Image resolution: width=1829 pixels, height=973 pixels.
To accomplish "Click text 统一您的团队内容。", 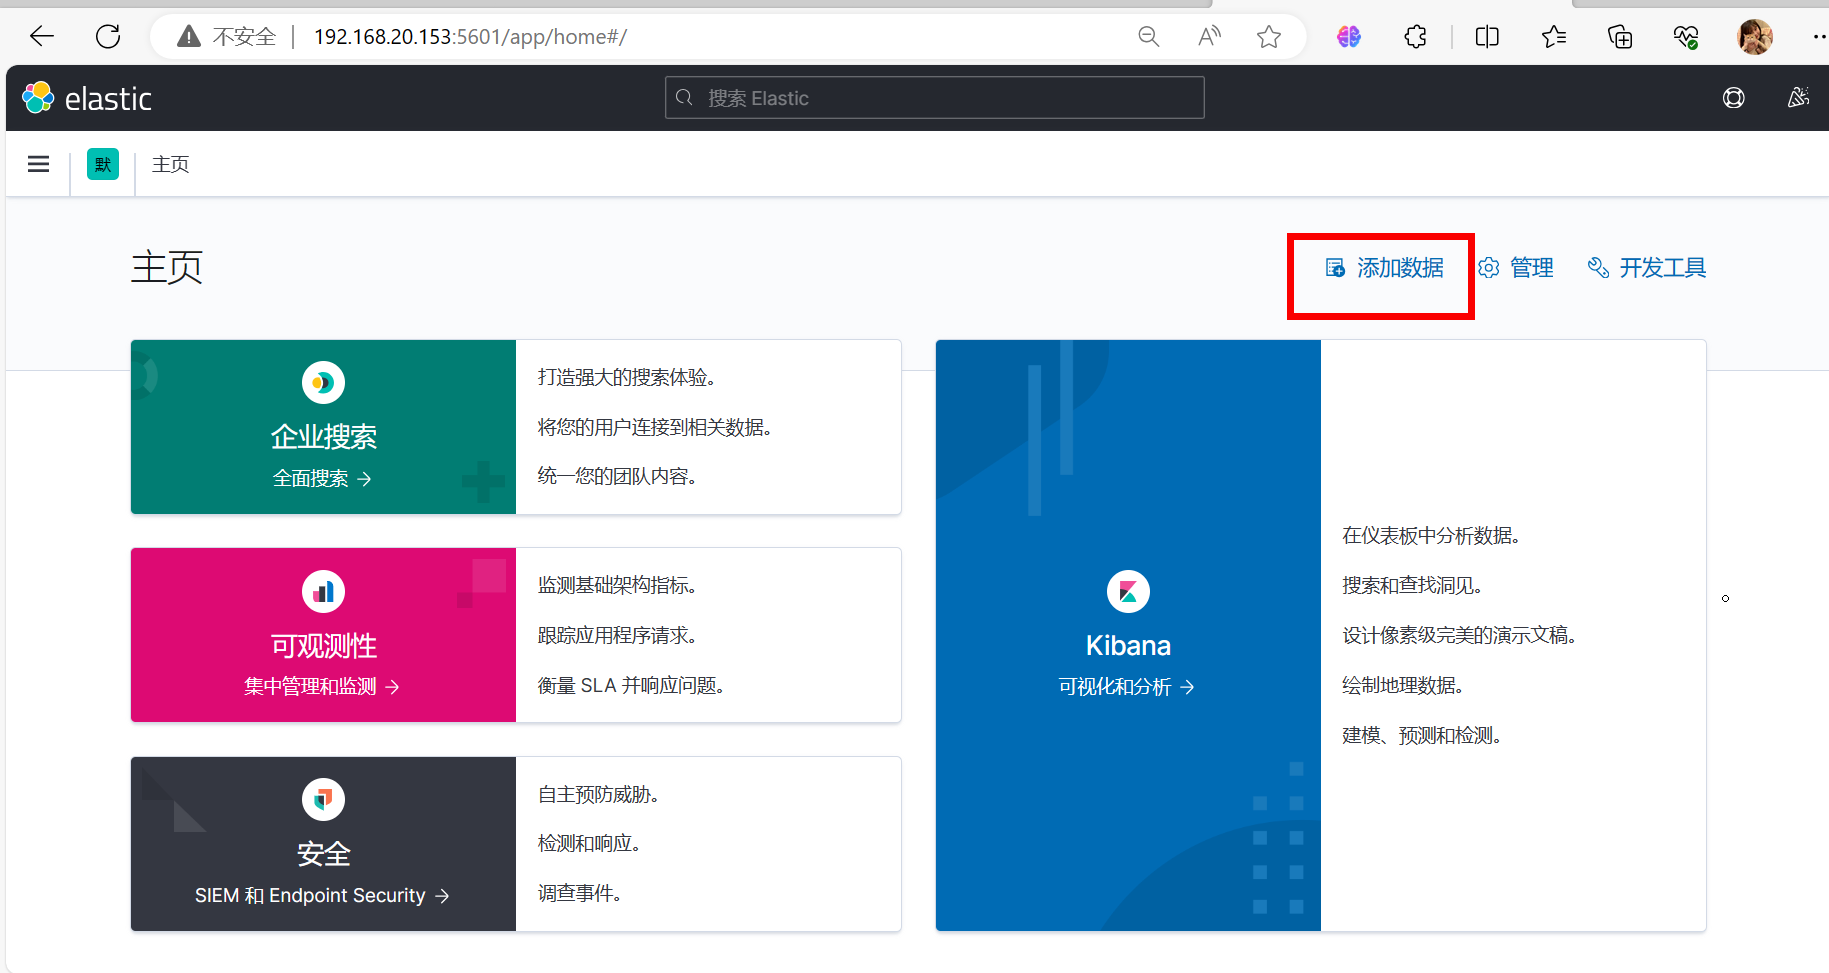I will tap(617, 476).
